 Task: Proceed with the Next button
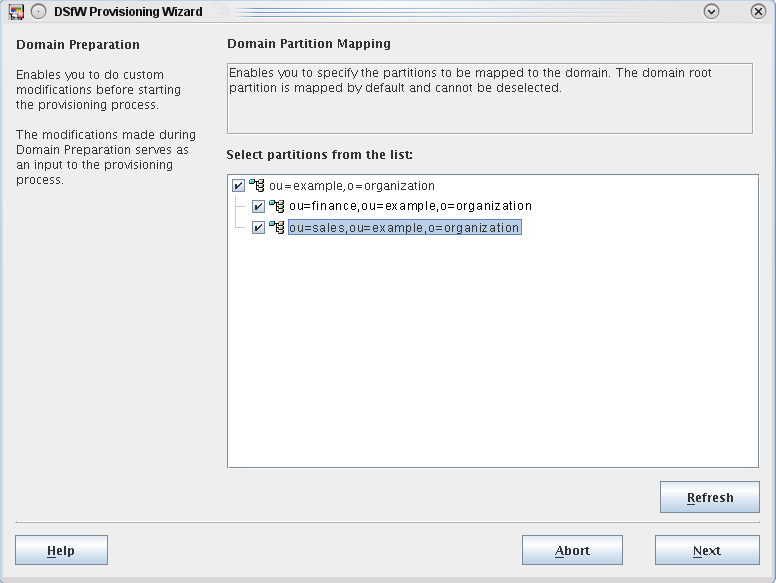[x=706, y=550]
